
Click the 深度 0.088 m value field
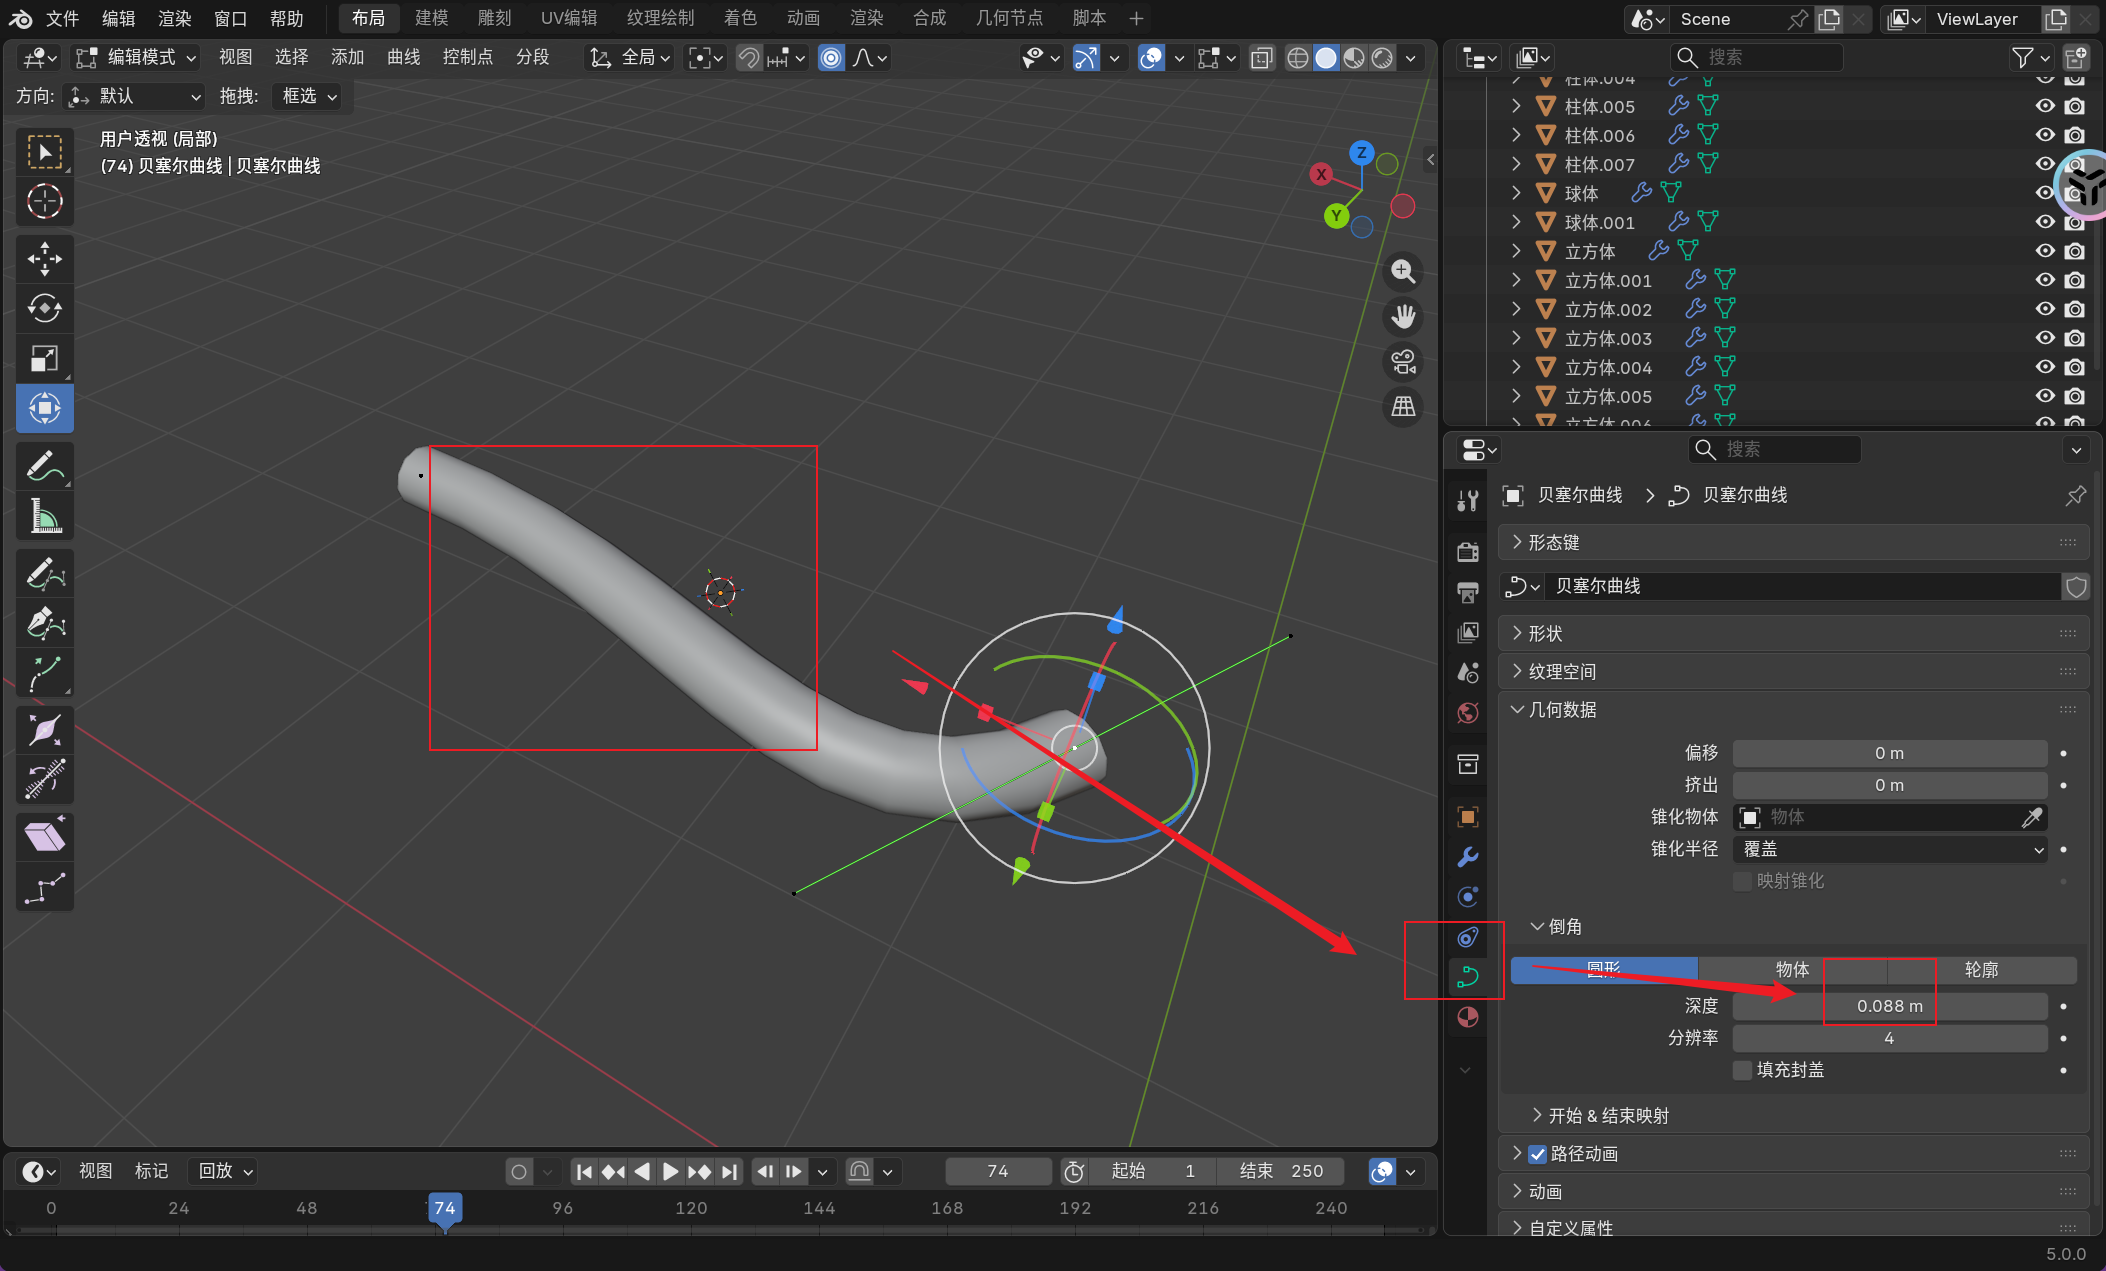pyautogui.click(x=1889, y=1006)
